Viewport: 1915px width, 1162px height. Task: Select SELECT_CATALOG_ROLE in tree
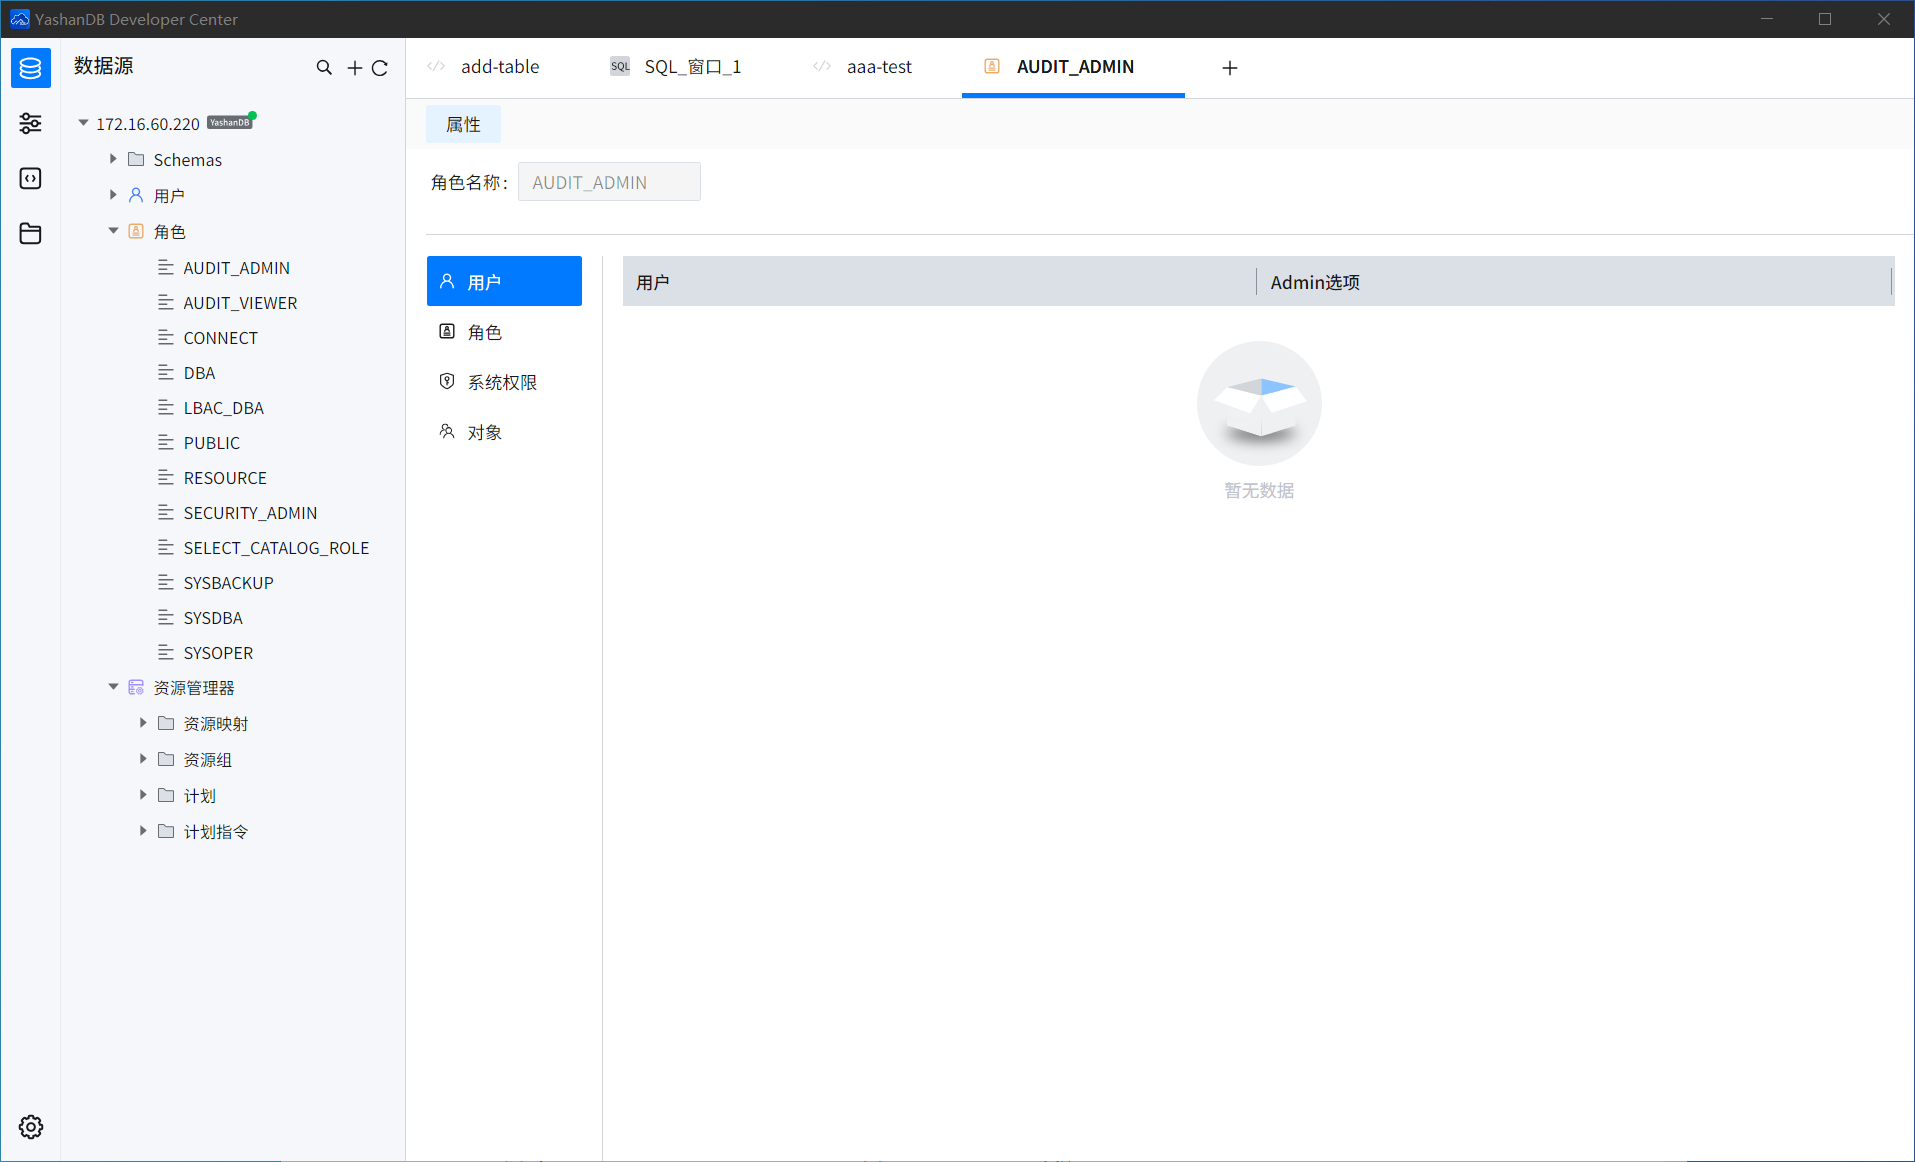click(x=276, y=547)
